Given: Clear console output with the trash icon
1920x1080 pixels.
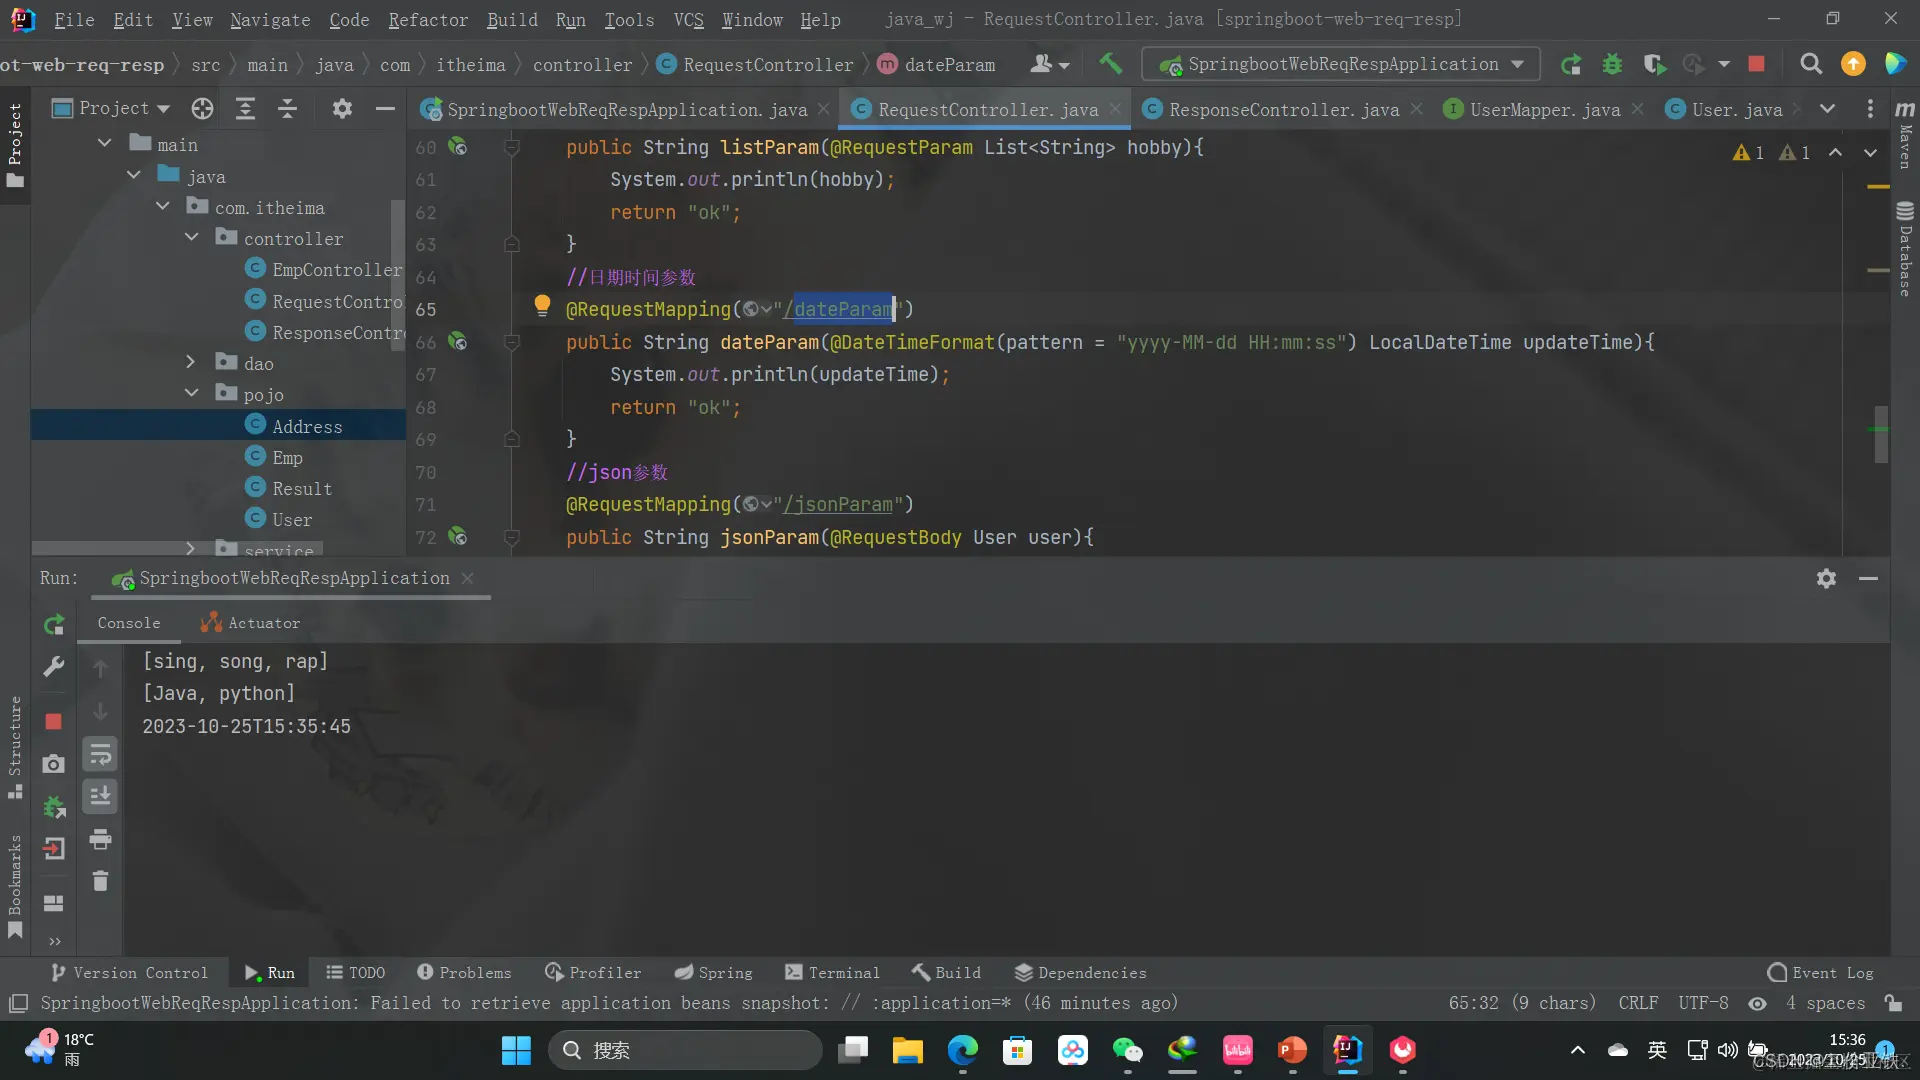Looking at the screenshot, I should click(100, 881).
